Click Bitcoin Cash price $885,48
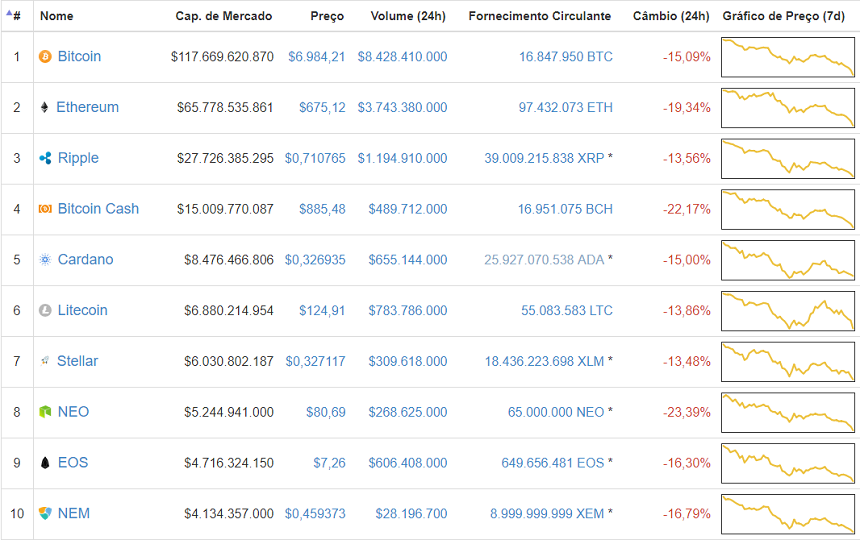The height and width of the screenshot is (540, 860). (x=322, y=209)
